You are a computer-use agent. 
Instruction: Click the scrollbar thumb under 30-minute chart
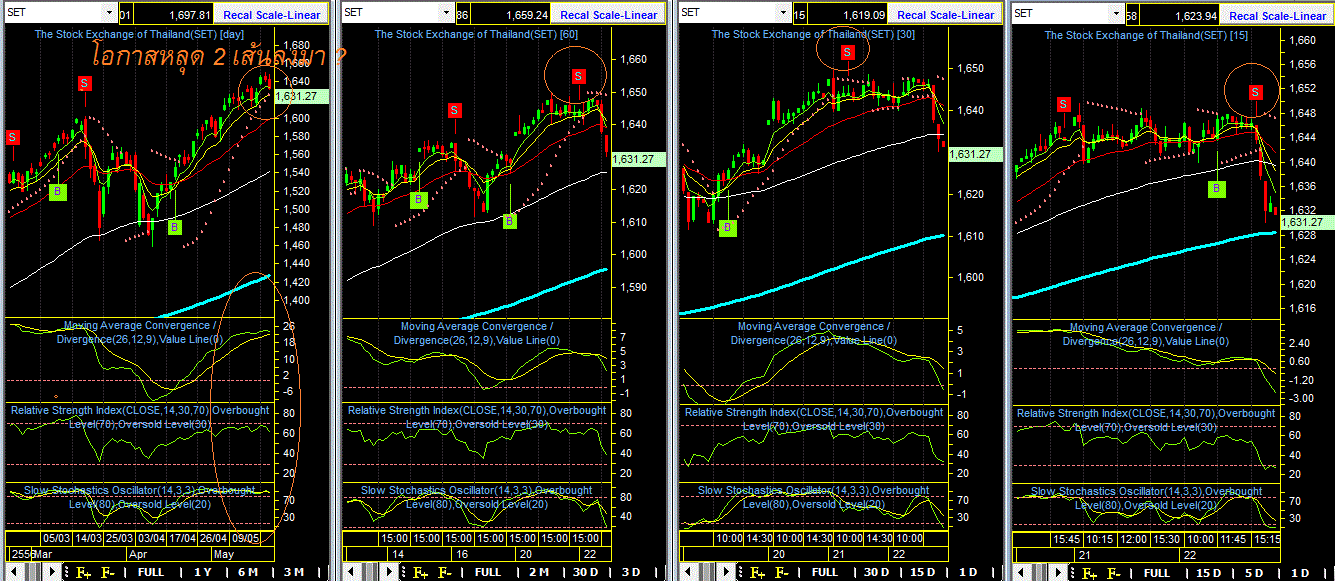point(708,572)
